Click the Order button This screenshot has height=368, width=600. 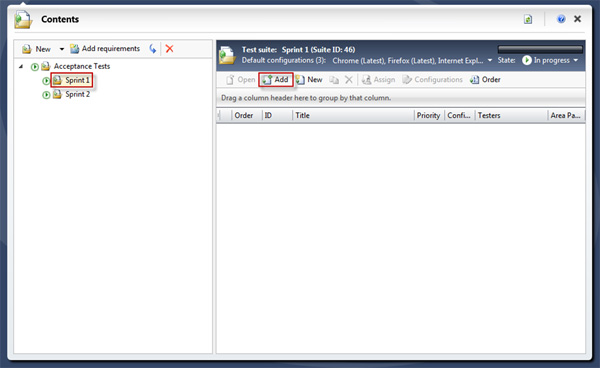485,80
